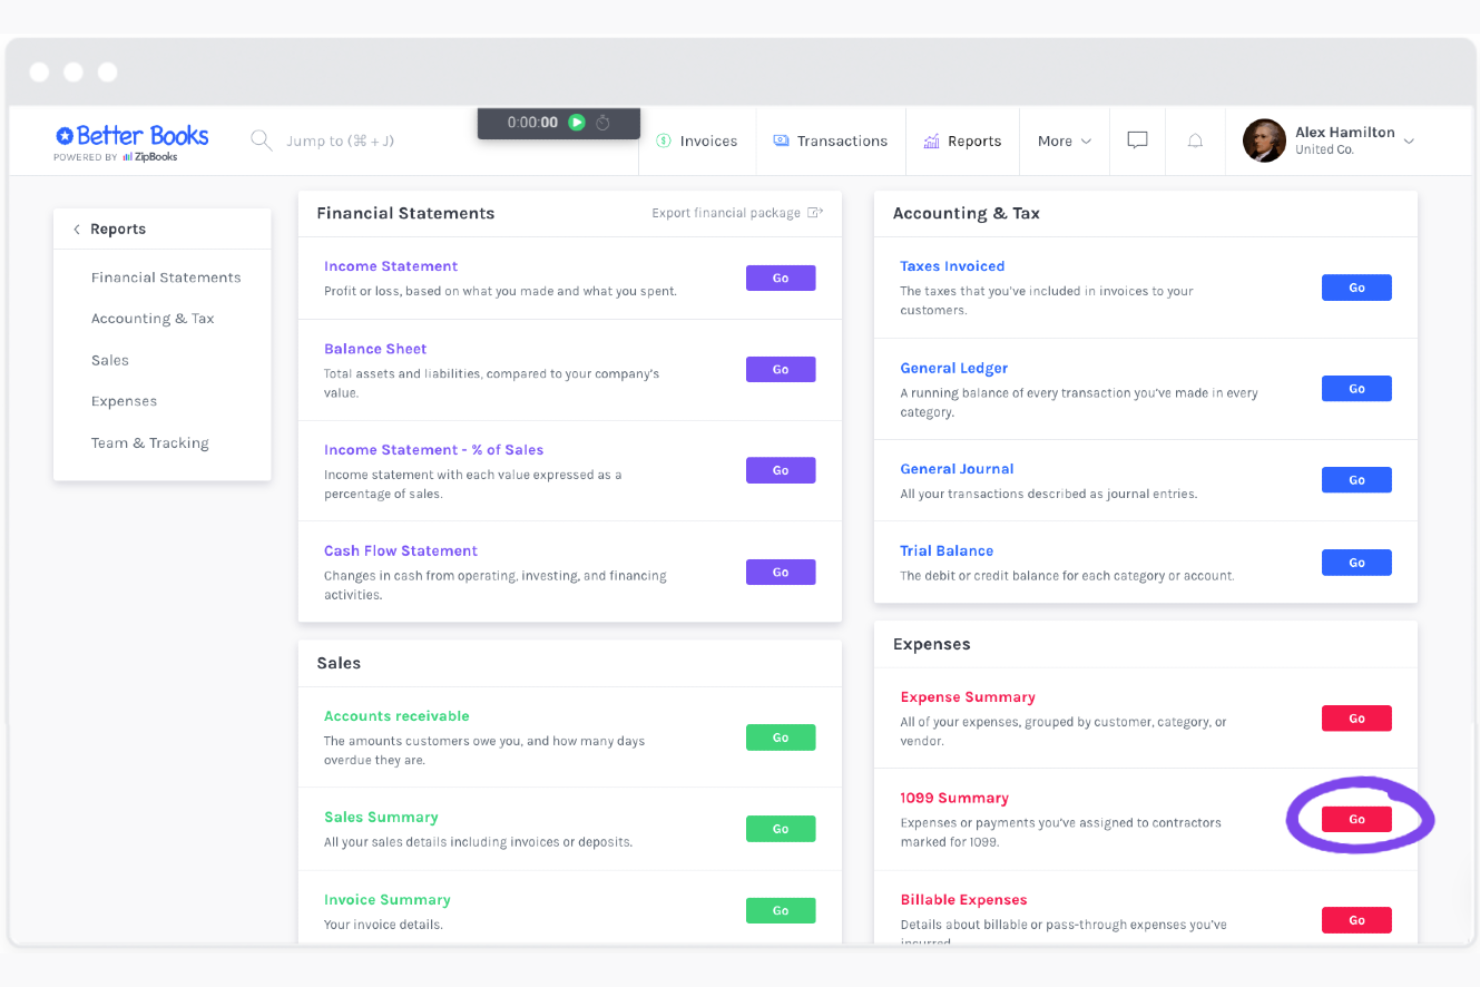The height and width of the screenshot is (987, 1480).
Task: Click Go next to 1099 Summary
Action: pos(1356,818)
